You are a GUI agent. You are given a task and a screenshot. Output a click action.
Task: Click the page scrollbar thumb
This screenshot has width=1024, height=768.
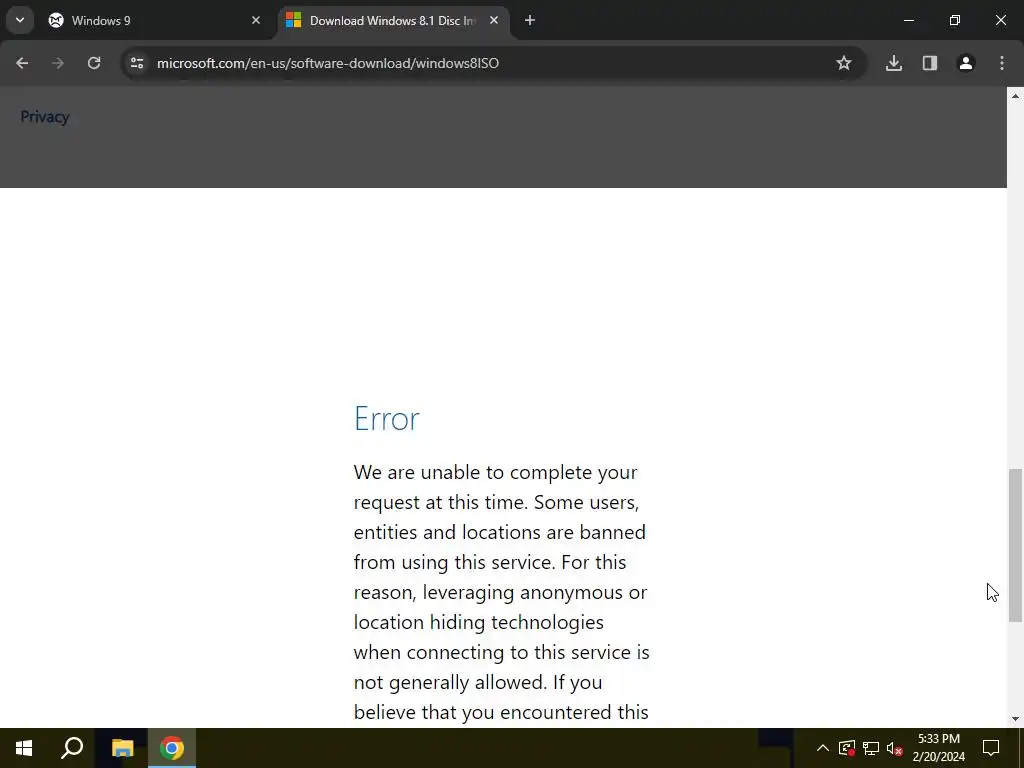point(1015,545)
